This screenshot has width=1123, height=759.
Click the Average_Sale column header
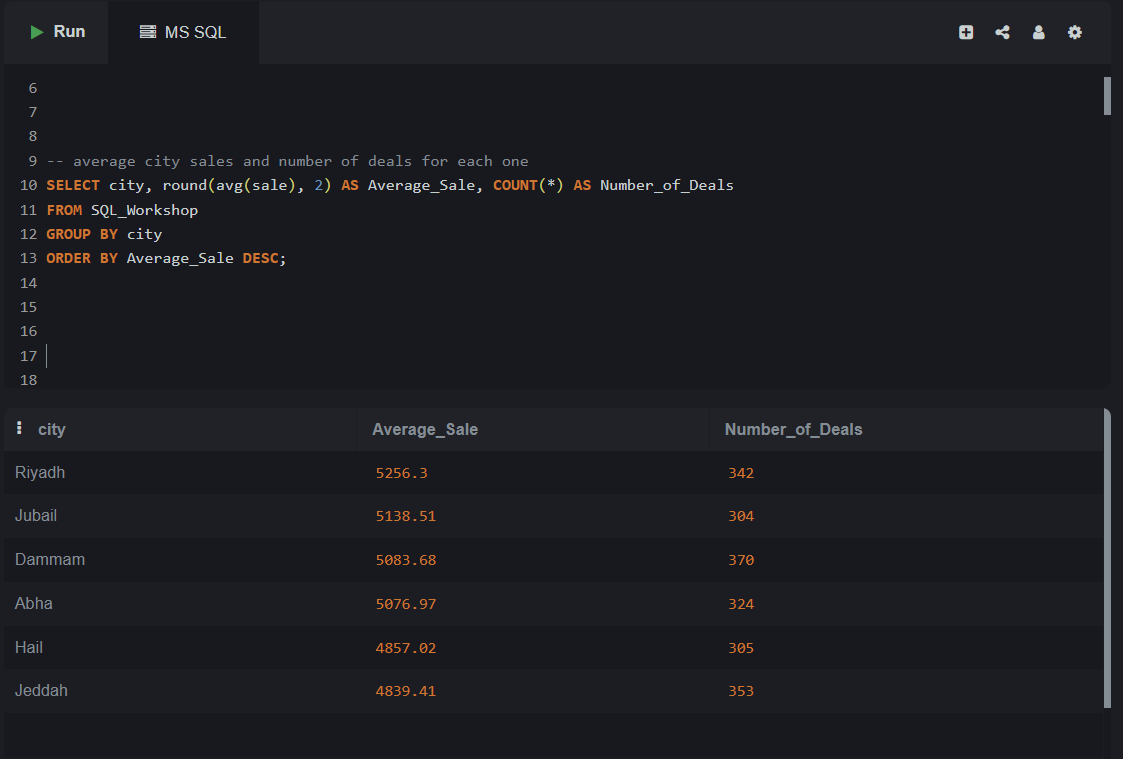(x=425, y=430)
